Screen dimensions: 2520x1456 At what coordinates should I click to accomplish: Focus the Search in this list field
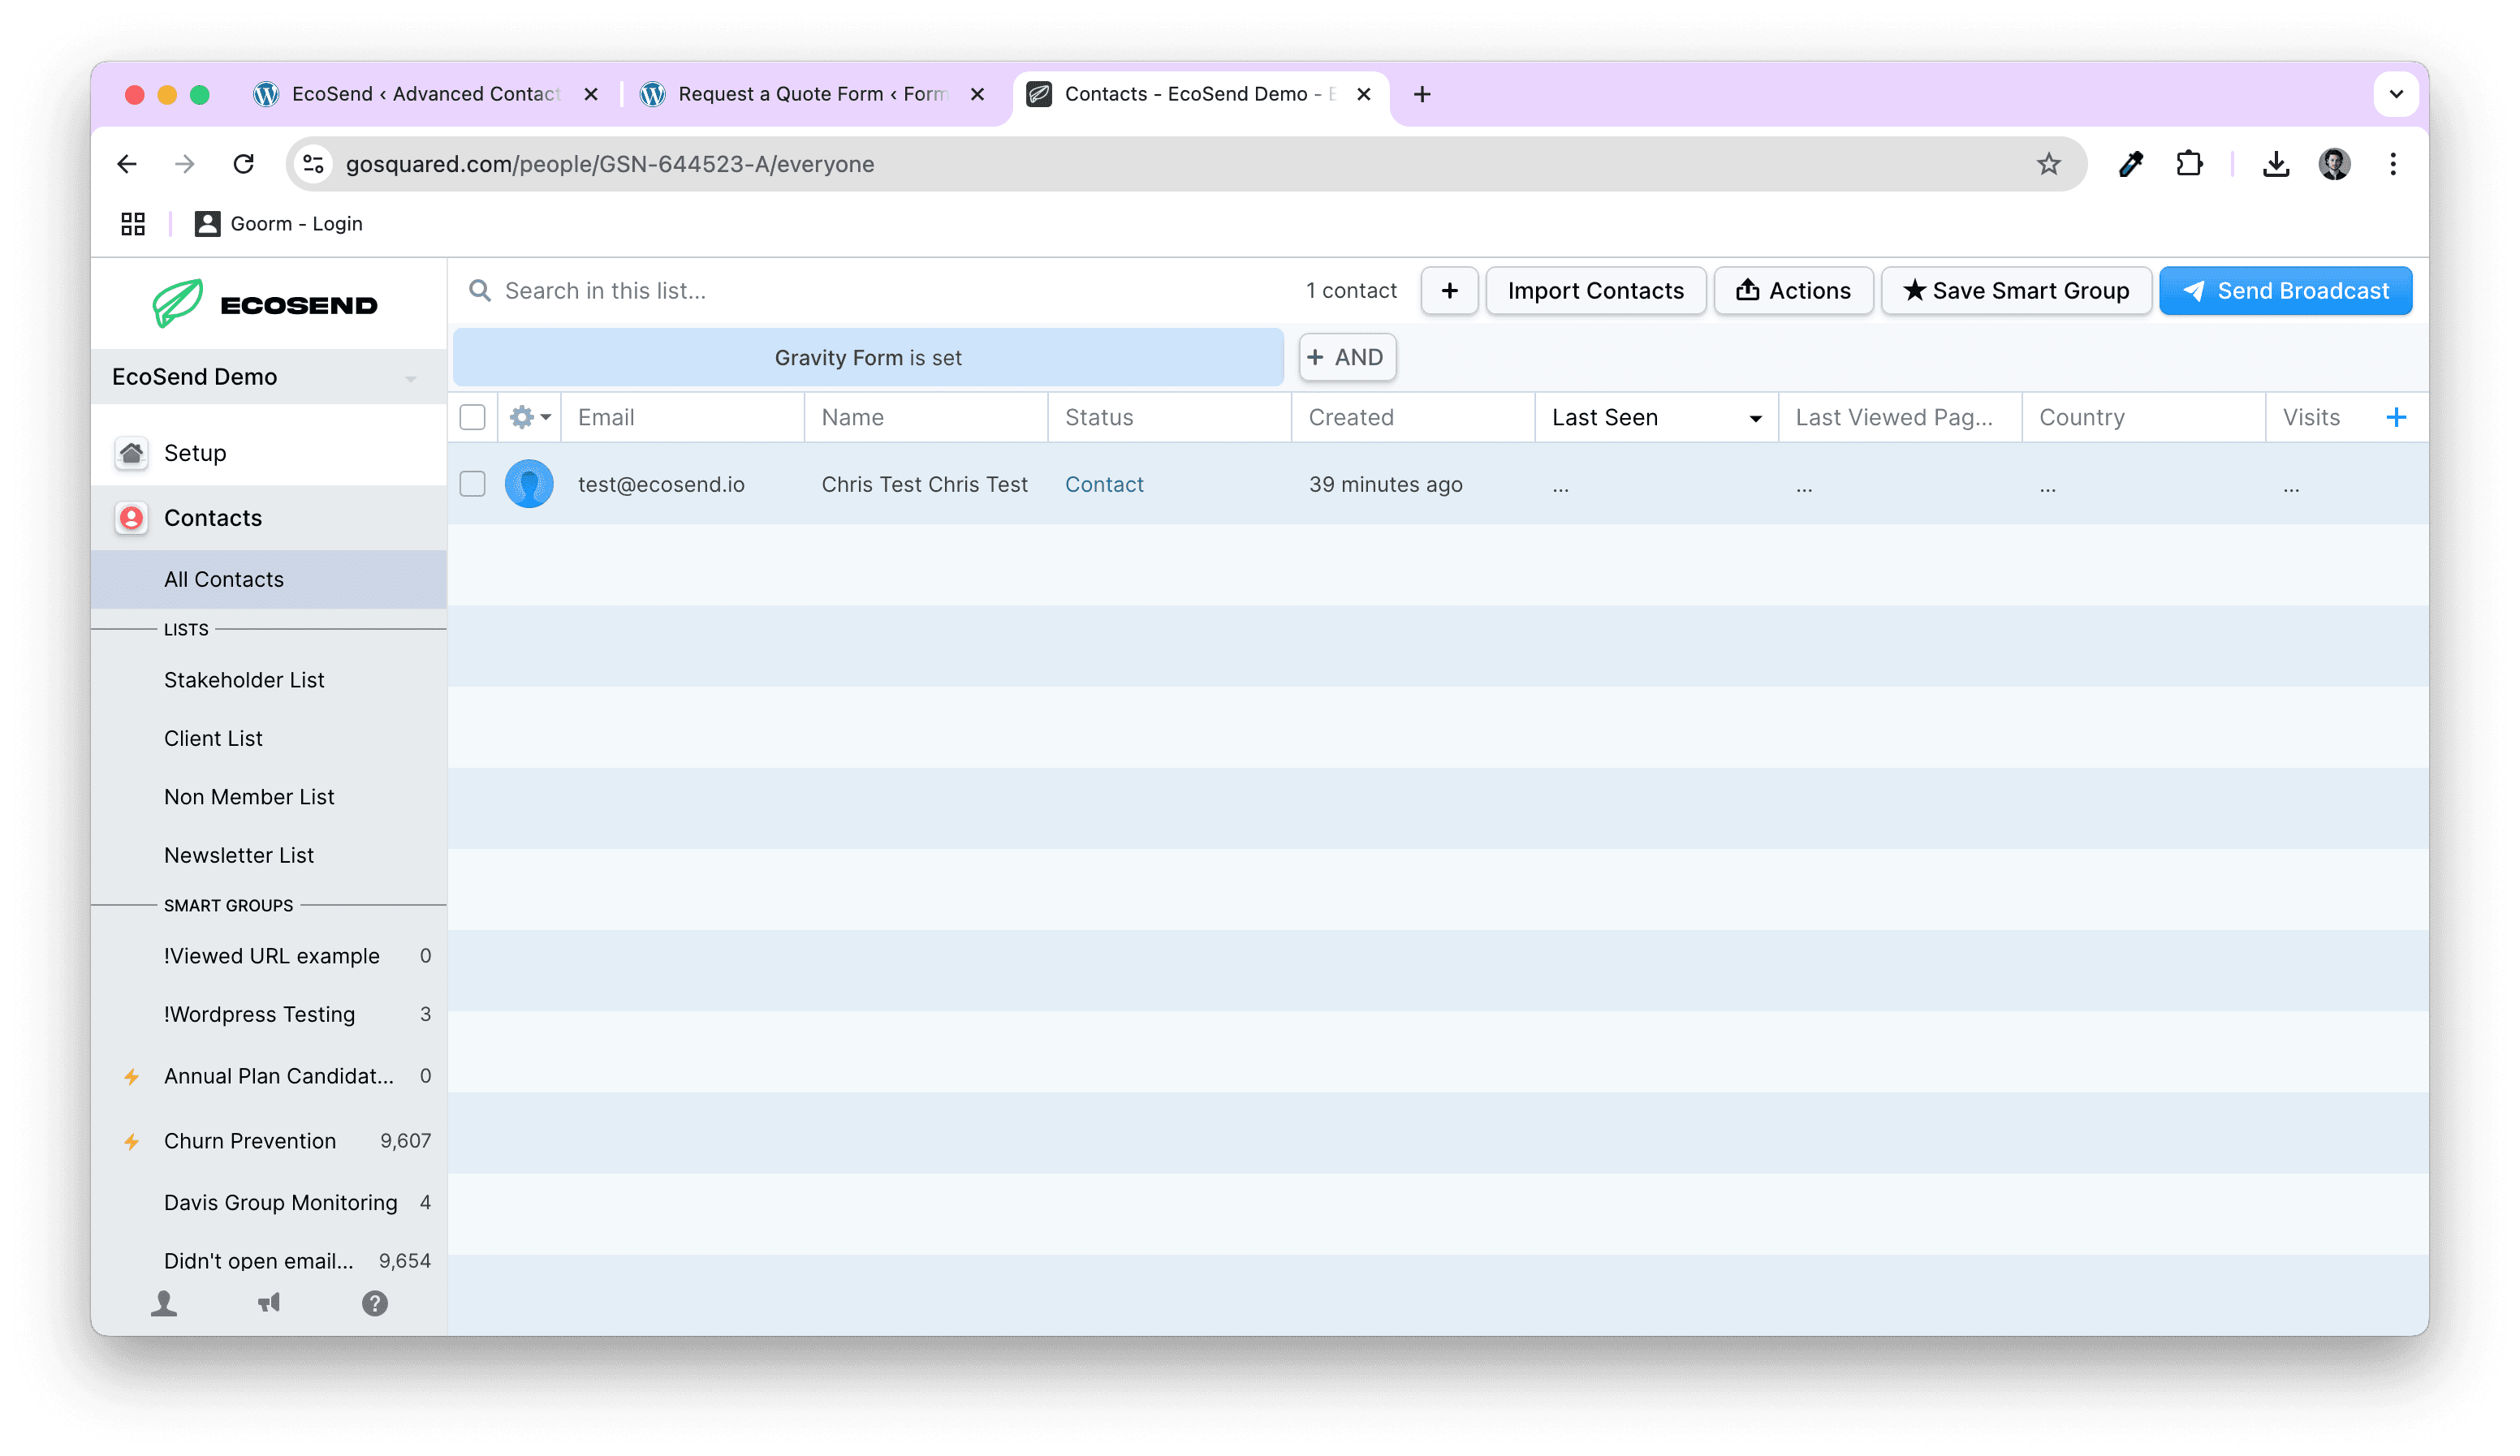pyautogui.click(x=880, y=291)
